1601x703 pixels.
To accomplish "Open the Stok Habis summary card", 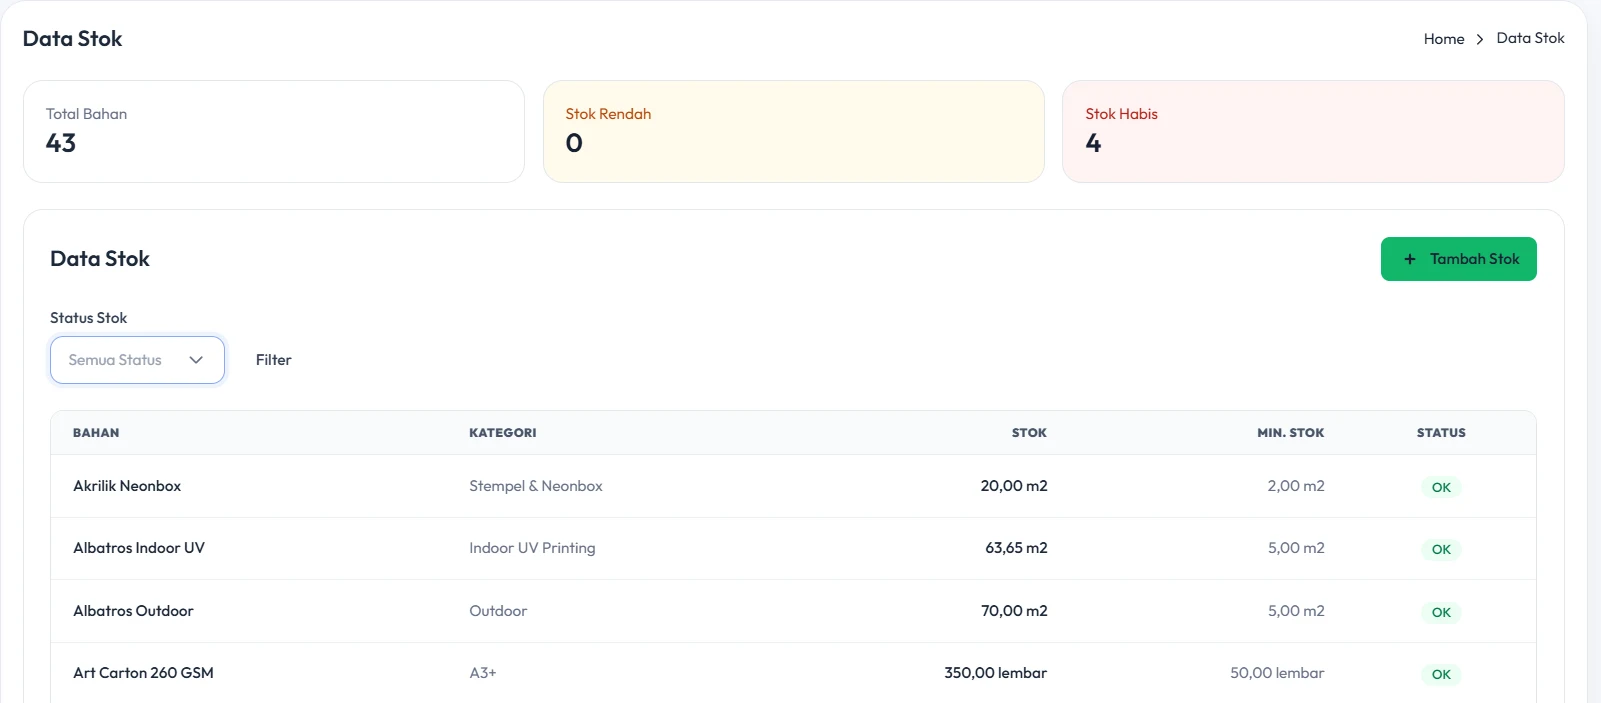I will point(1313,132).
